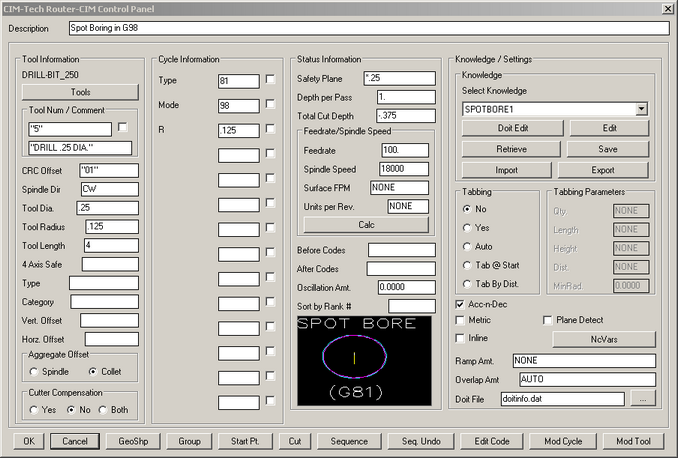This screenshot has height=458, width=678.
Task: Click the Tool Length field
Action: tap(112, 245)
